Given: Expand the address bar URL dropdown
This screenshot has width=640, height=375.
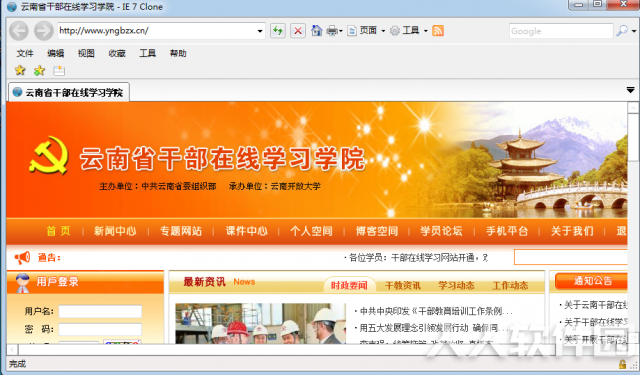Looking at the screenshot, I should (260, 31).
